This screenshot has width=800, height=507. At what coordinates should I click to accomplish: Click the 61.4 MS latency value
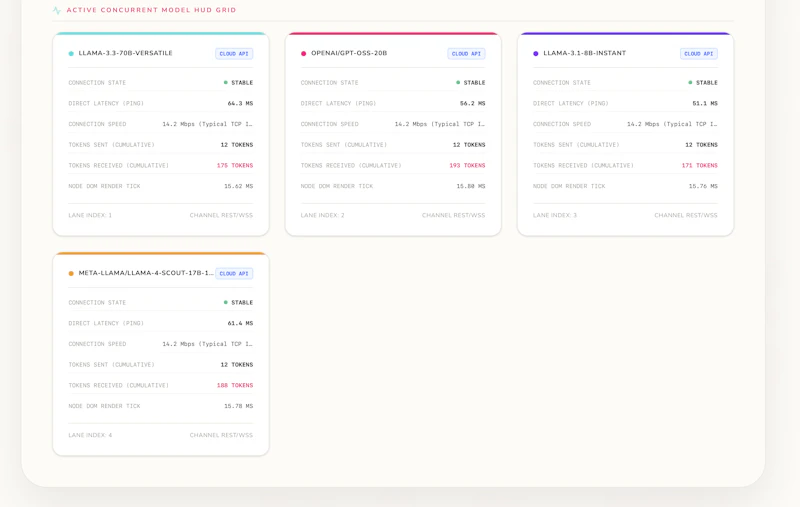(x=240, y=323)
